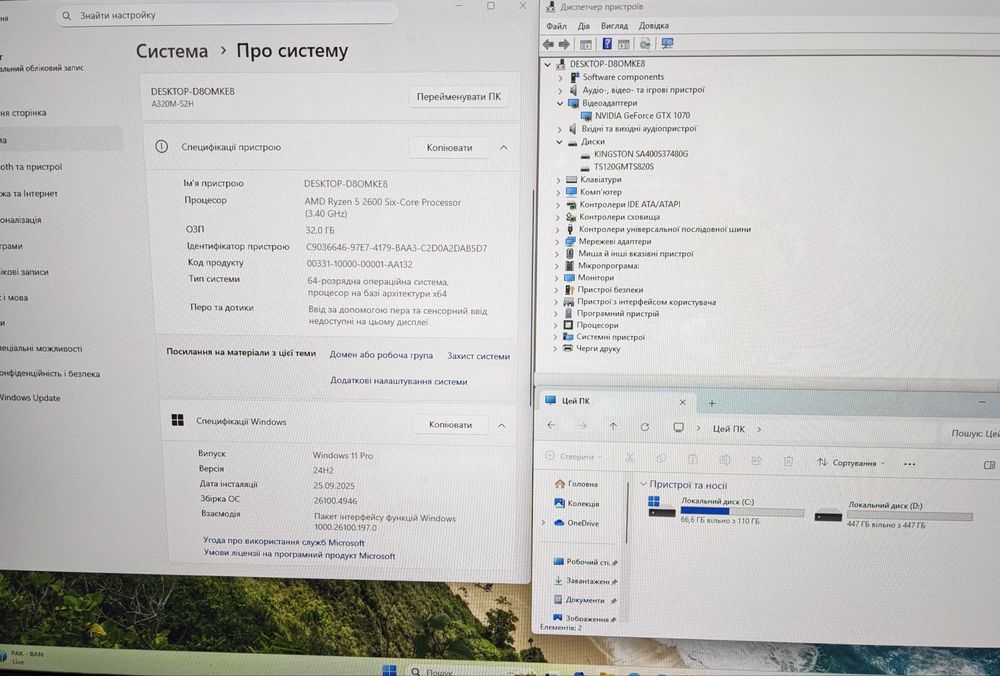1000x676 pixels.
Task: Open Завантаження in Explorer quick access
Action: pyautogui.click(x=585, y=581)
